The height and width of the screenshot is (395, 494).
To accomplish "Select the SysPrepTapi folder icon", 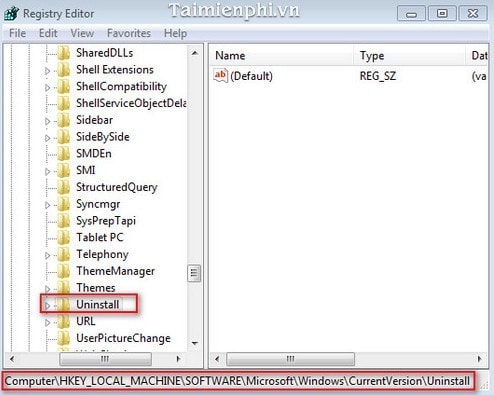I will [64, 221].
